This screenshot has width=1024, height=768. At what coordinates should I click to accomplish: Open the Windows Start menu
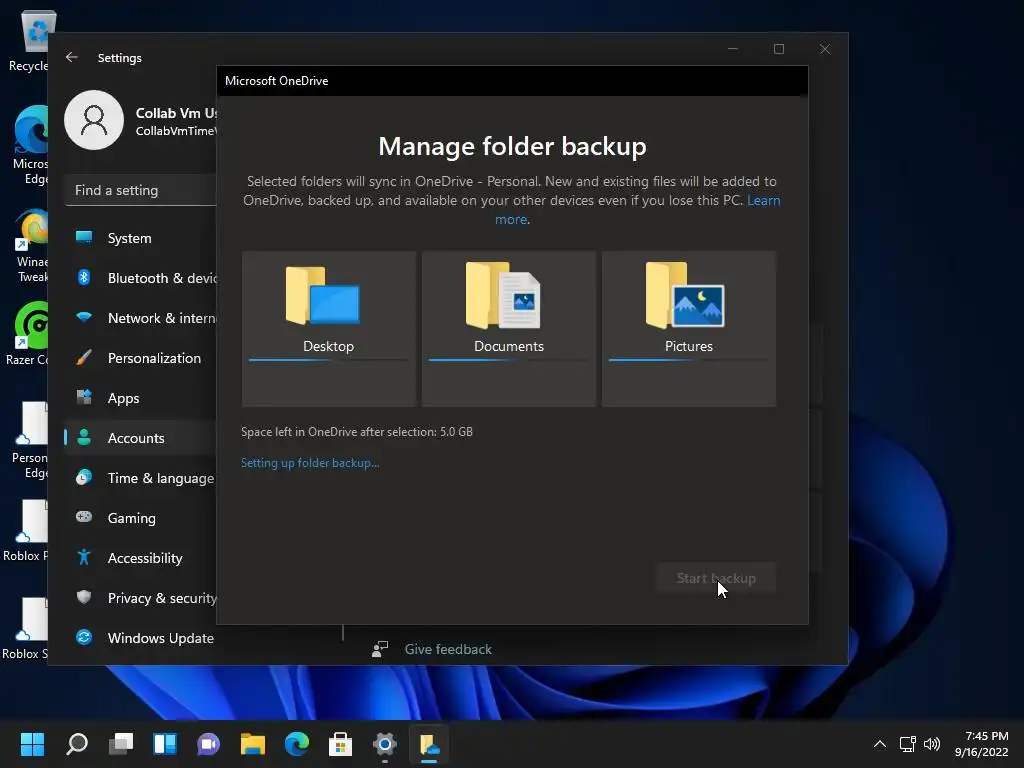(32, 744)
